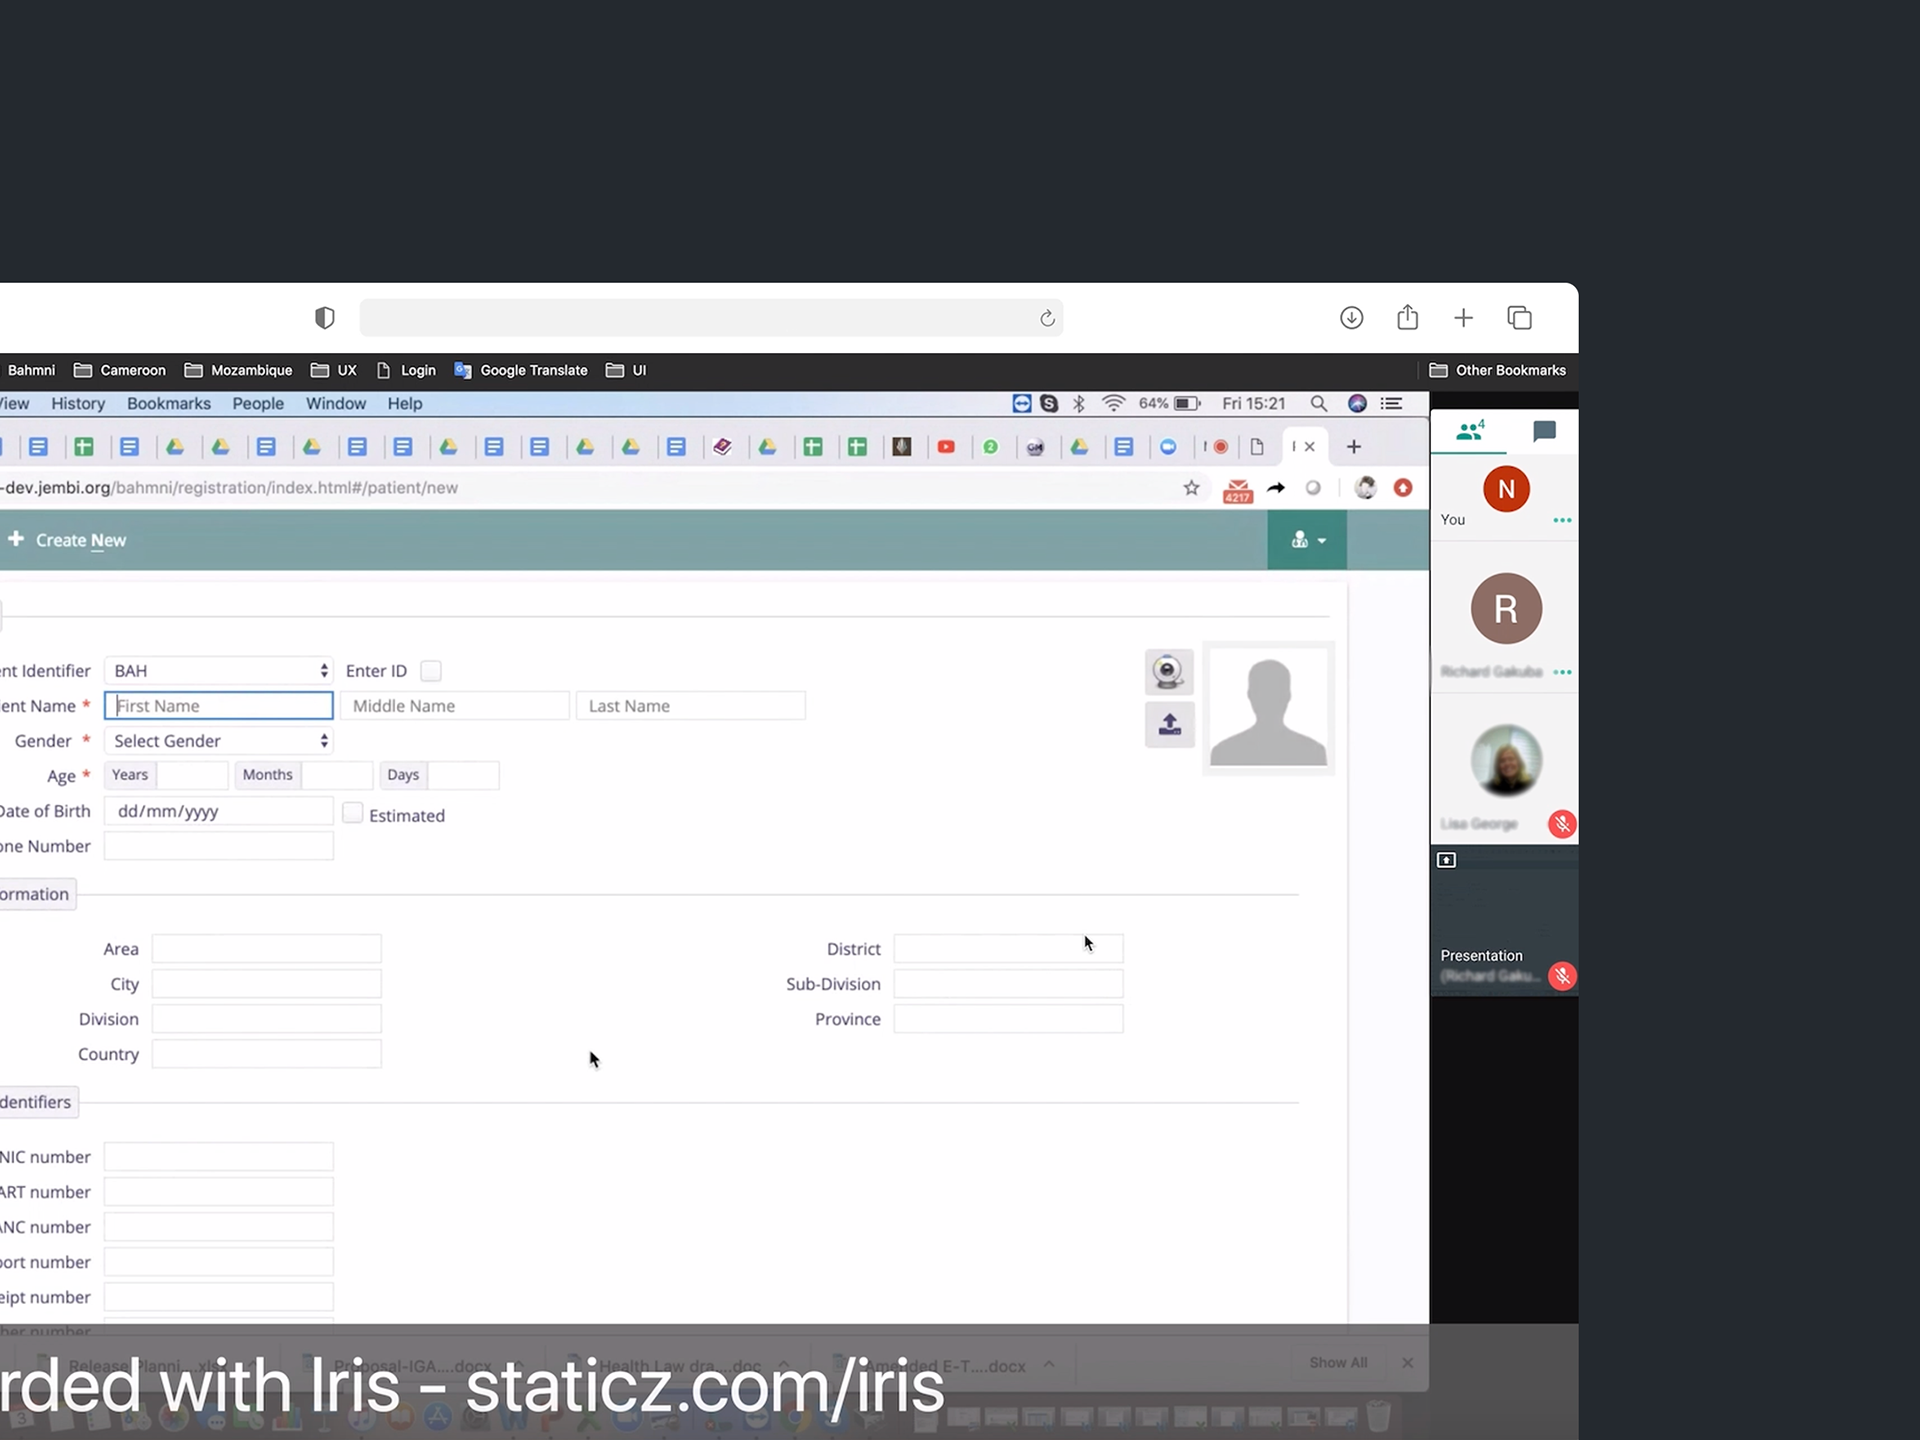The width and height of the screenshot is (1920, 1440).
Task: Click the upload patient photo icon
Action: [x=1169, y=724]
